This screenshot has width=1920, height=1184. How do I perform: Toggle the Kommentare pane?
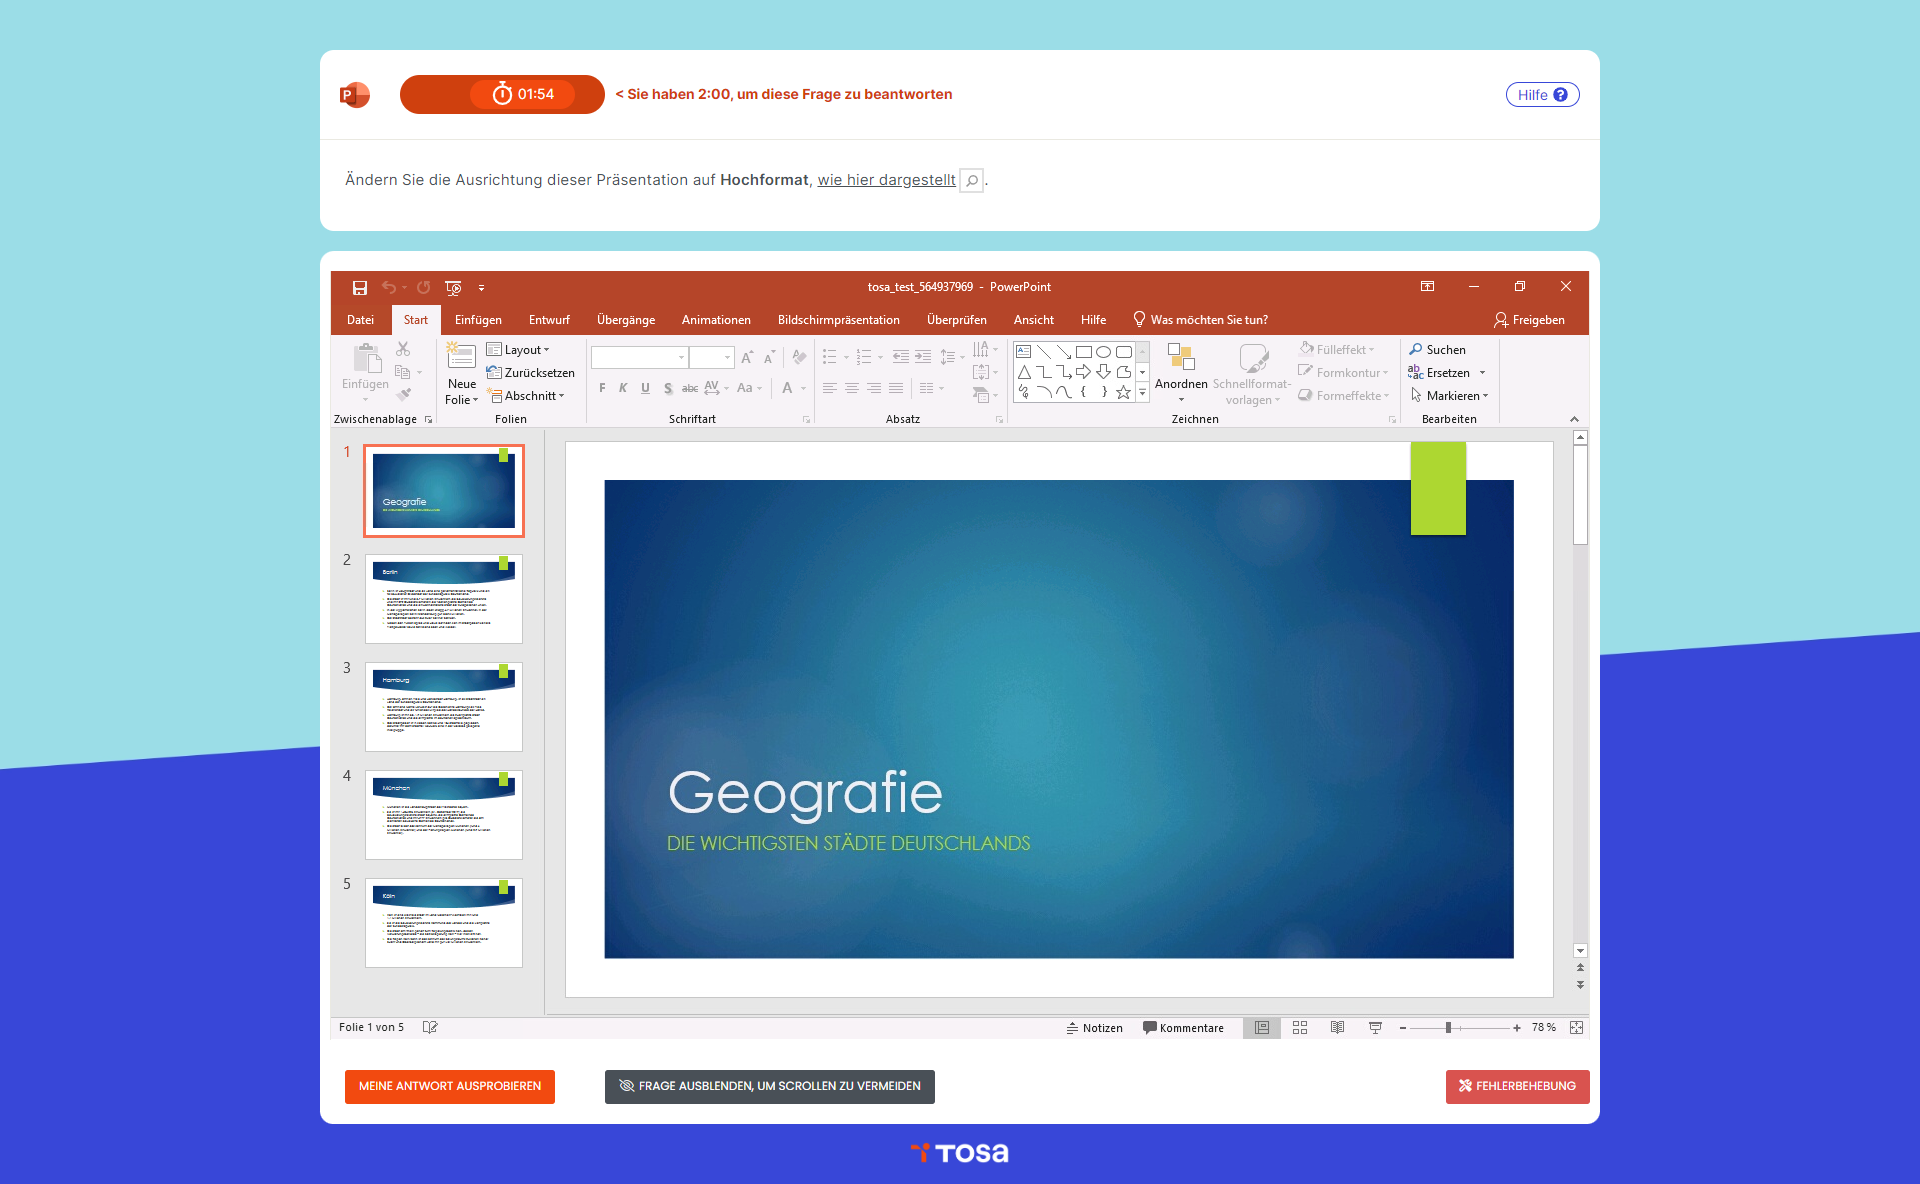pyautogui.click(x=1183, y=1027)
